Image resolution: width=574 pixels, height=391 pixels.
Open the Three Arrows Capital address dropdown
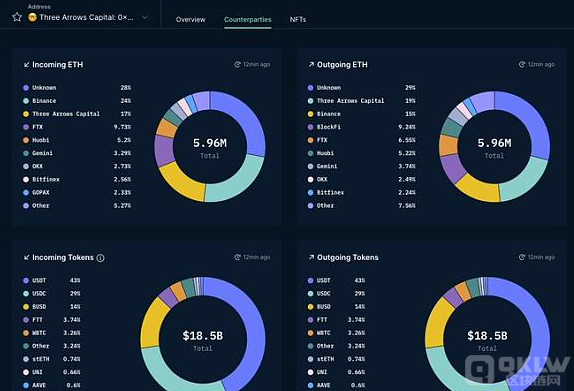86,17
